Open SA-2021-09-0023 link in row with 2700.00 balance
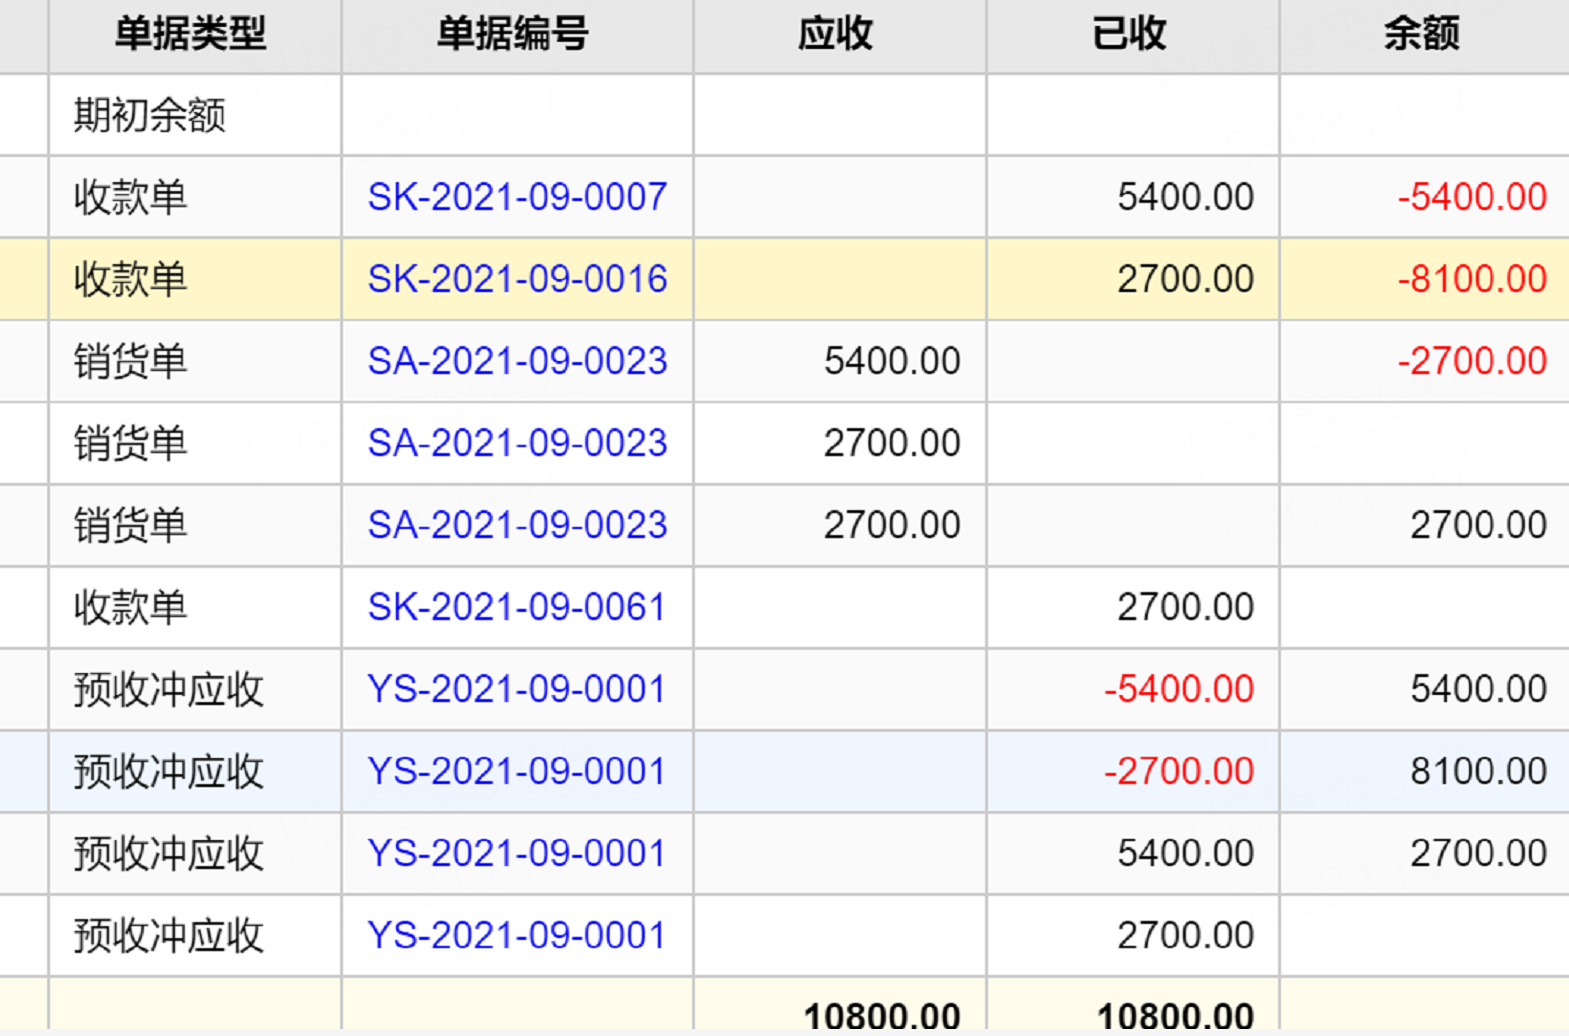 (517, 525)
